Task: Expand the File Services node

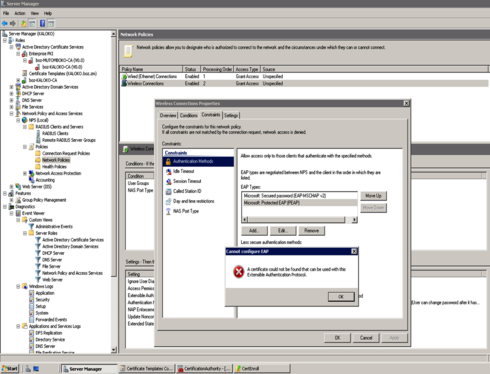Action: point(11,107)
